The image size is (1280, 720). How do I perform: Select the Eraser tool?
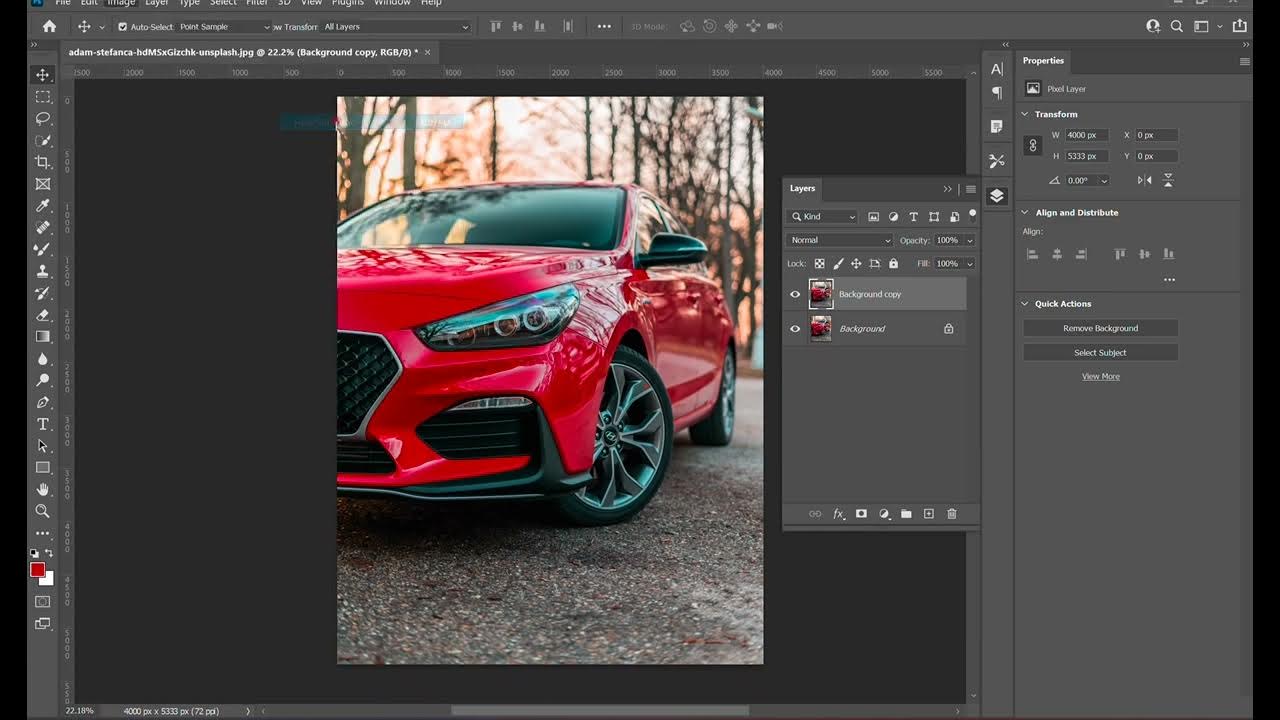43,315
